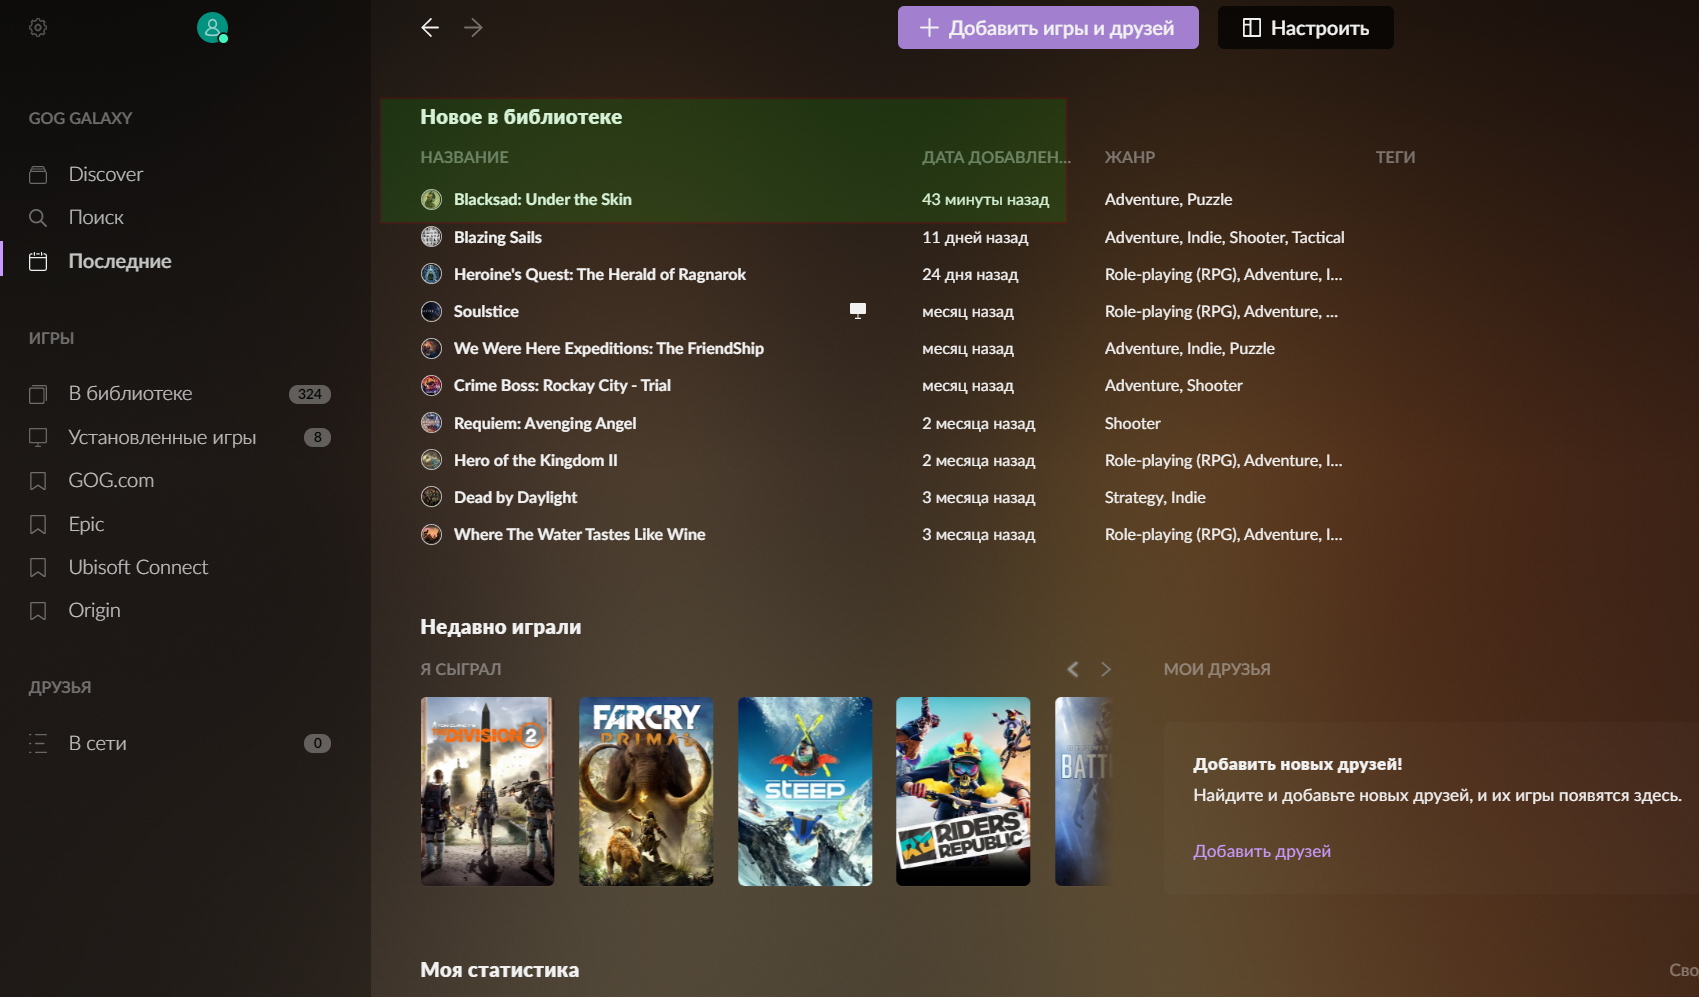The image size is (1699, 997).
Task: Open the user profile avatar
Action: click(x=212, y=28)
